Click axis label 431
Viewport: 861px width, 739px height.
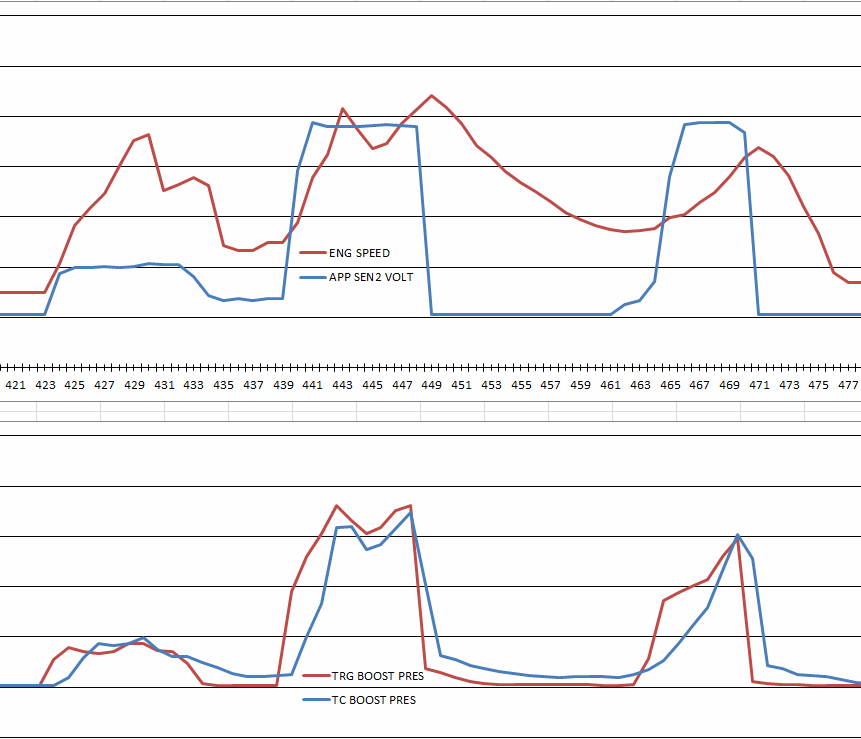164,385
